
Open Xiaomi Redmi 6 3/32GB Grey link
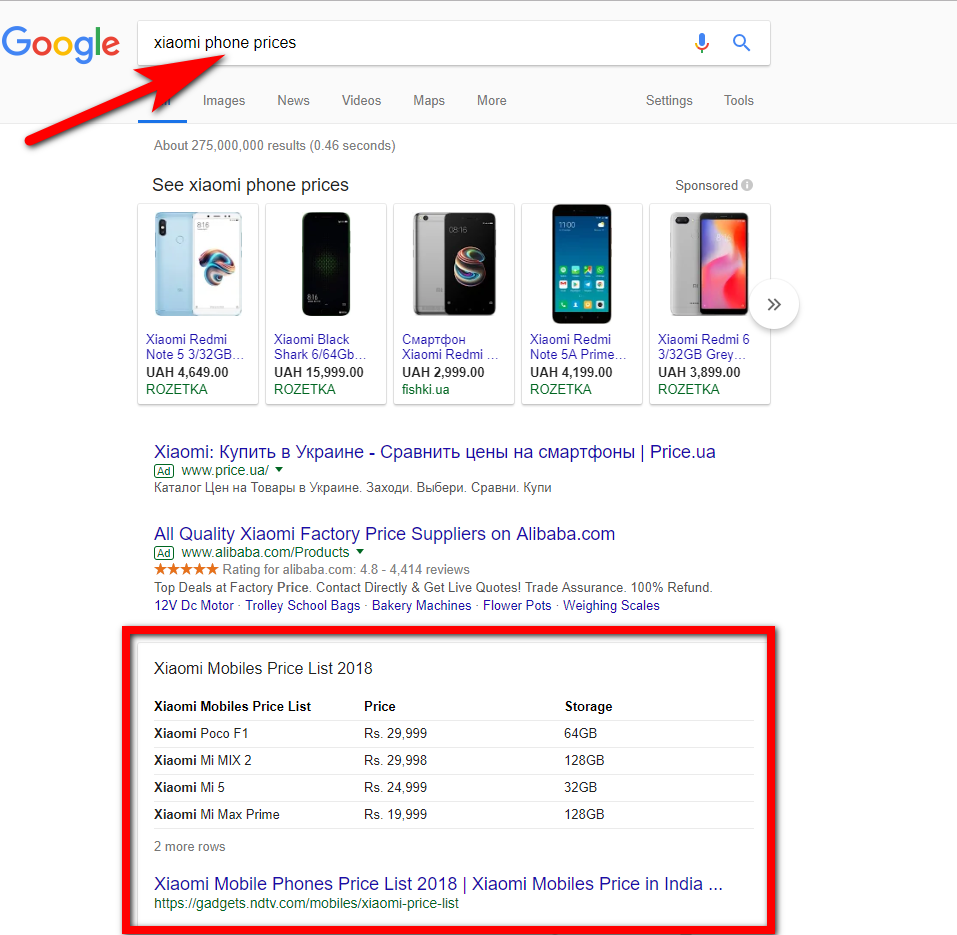(704, 347)
